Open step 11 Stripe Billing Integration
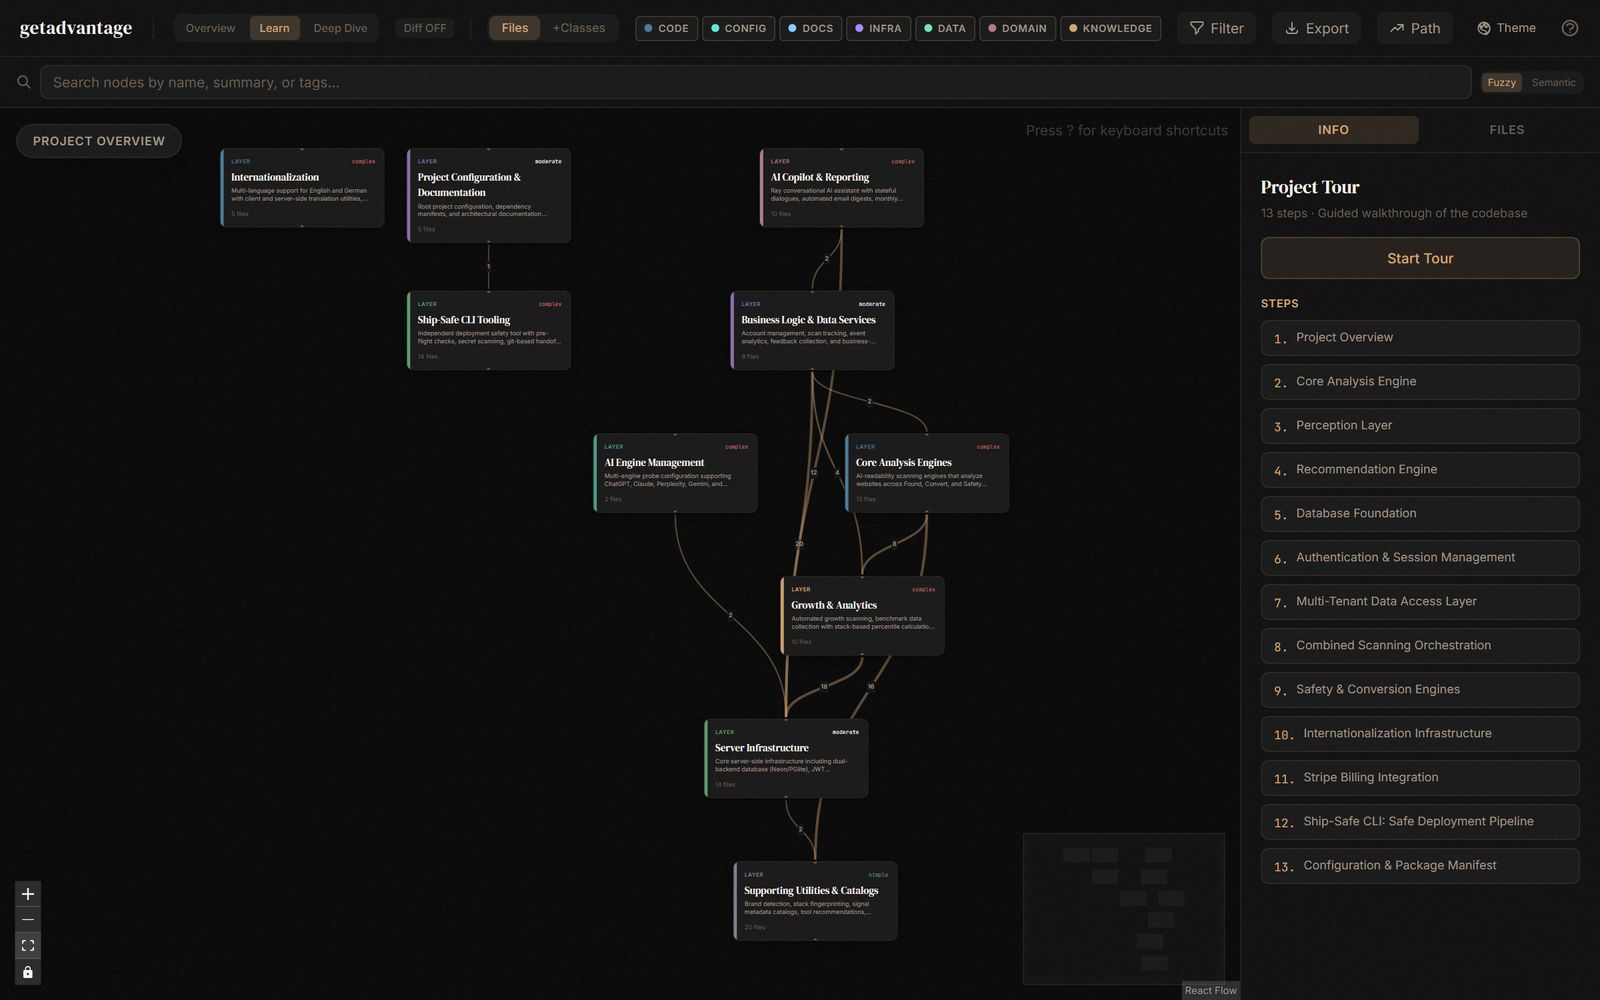The width and height of the screenshot is (1600, 1000). [1420, 778]
